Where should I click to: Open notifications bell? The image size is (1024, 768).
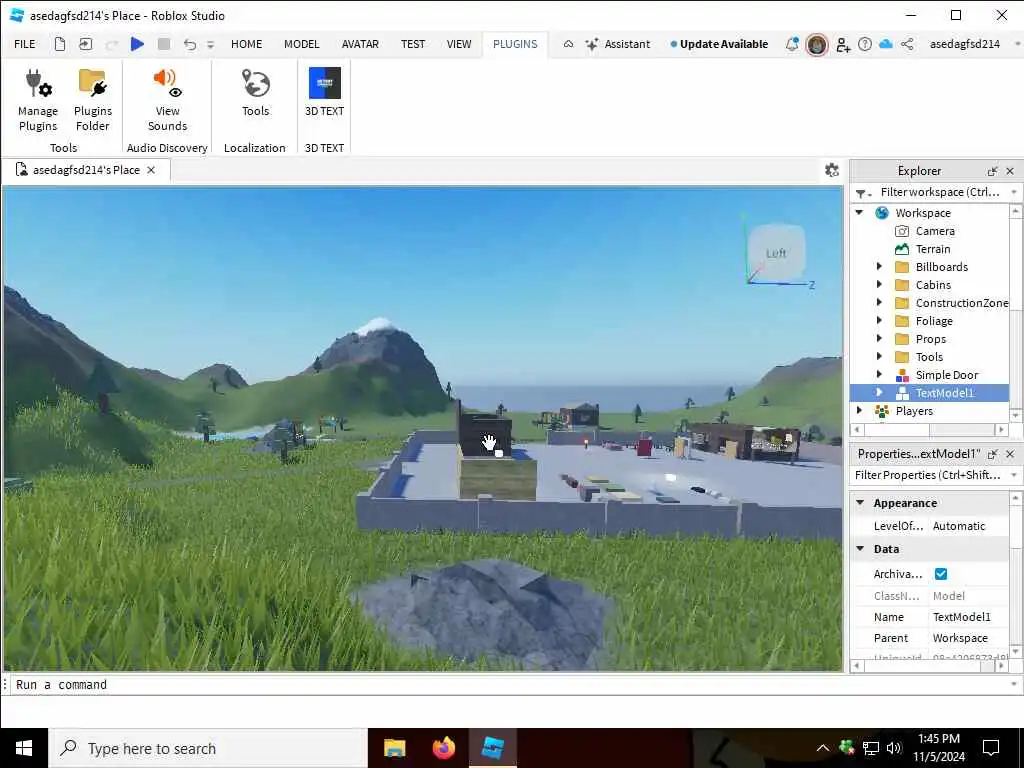792,44
